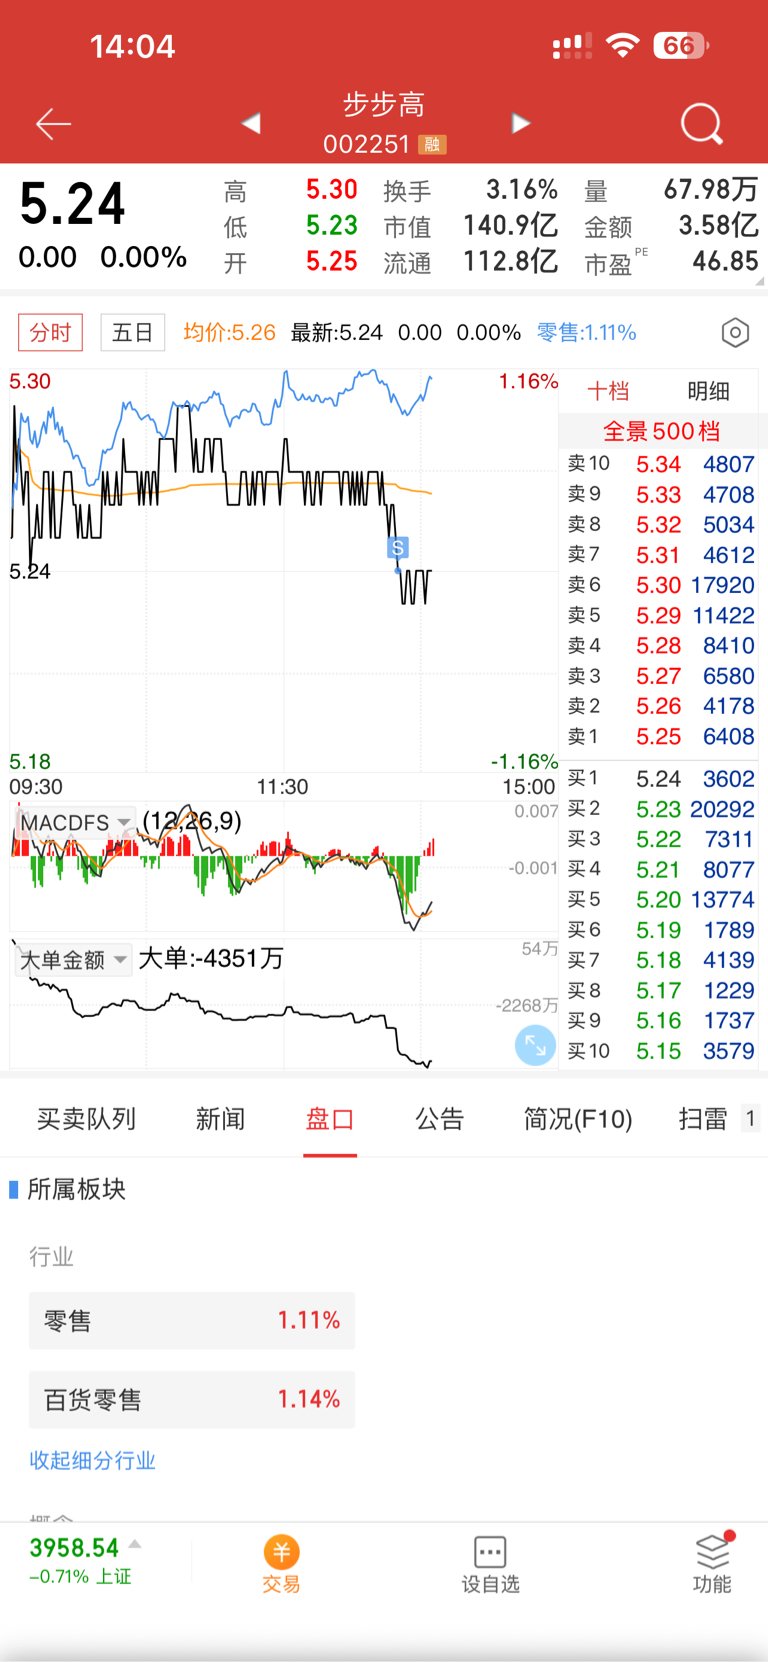Open 大单金额 indicator dropdown
This screenshot has height=1662, width=768.
(74, 960)
